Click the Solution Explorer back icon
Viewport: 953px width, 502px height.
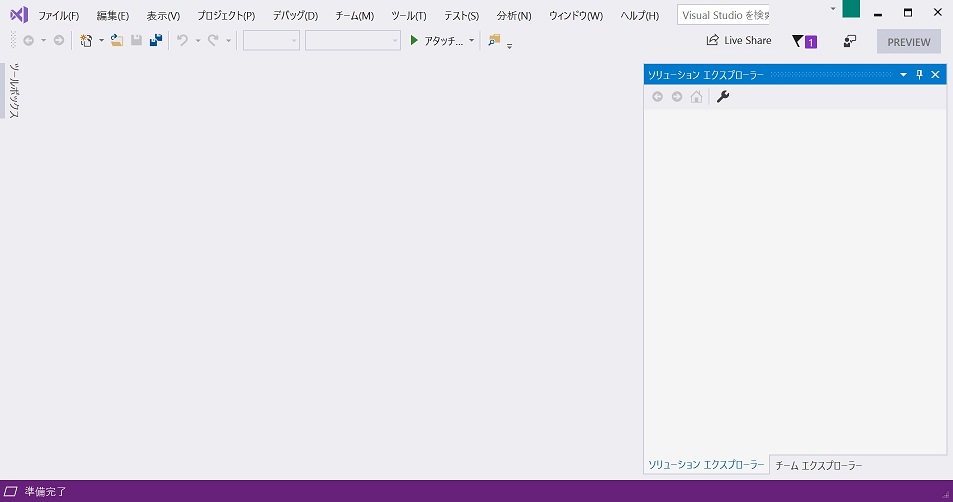click(x=657, y=97)
